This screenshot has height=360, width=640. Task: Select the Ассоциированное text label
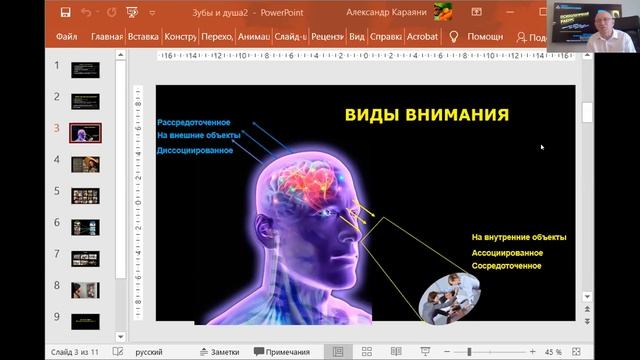507,253
